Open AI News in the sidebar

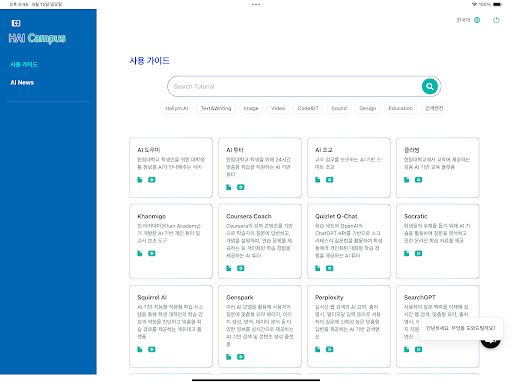point(22,82)
